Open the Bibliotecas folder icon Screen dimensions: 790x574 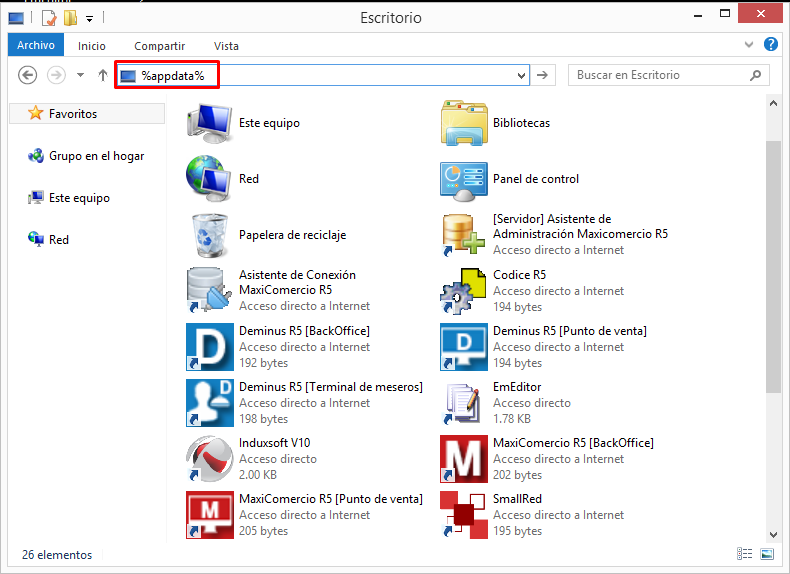tap(464, 123)
